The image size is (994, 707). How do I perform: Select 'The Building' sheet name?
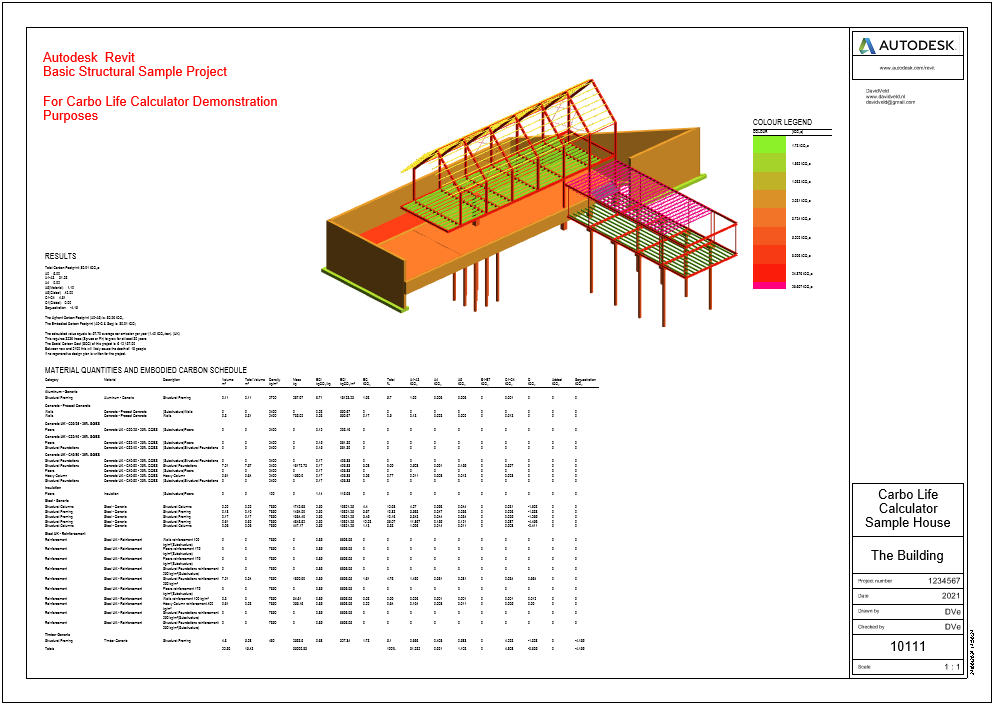907,555
